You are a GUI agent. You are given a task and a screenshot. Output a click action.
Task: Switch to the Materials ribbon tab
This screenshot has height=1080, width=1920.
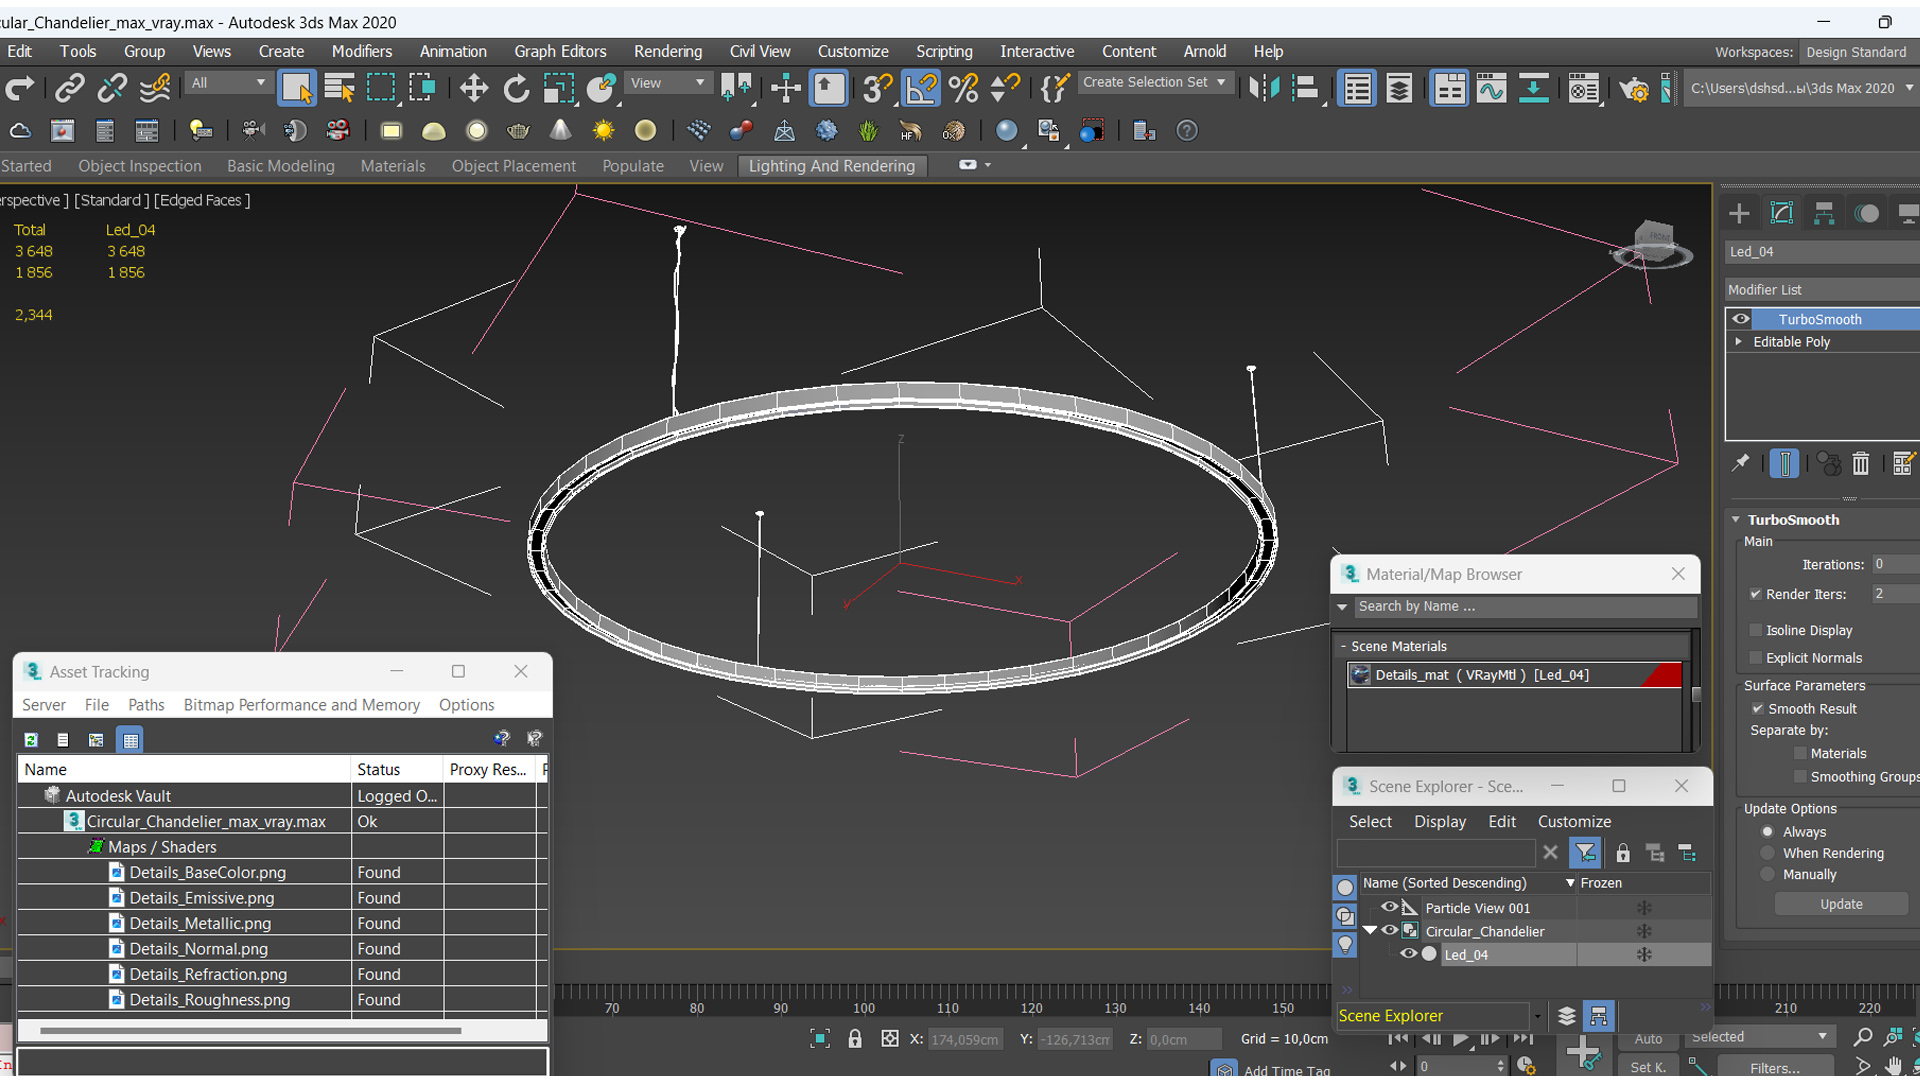tap(393, 166)
